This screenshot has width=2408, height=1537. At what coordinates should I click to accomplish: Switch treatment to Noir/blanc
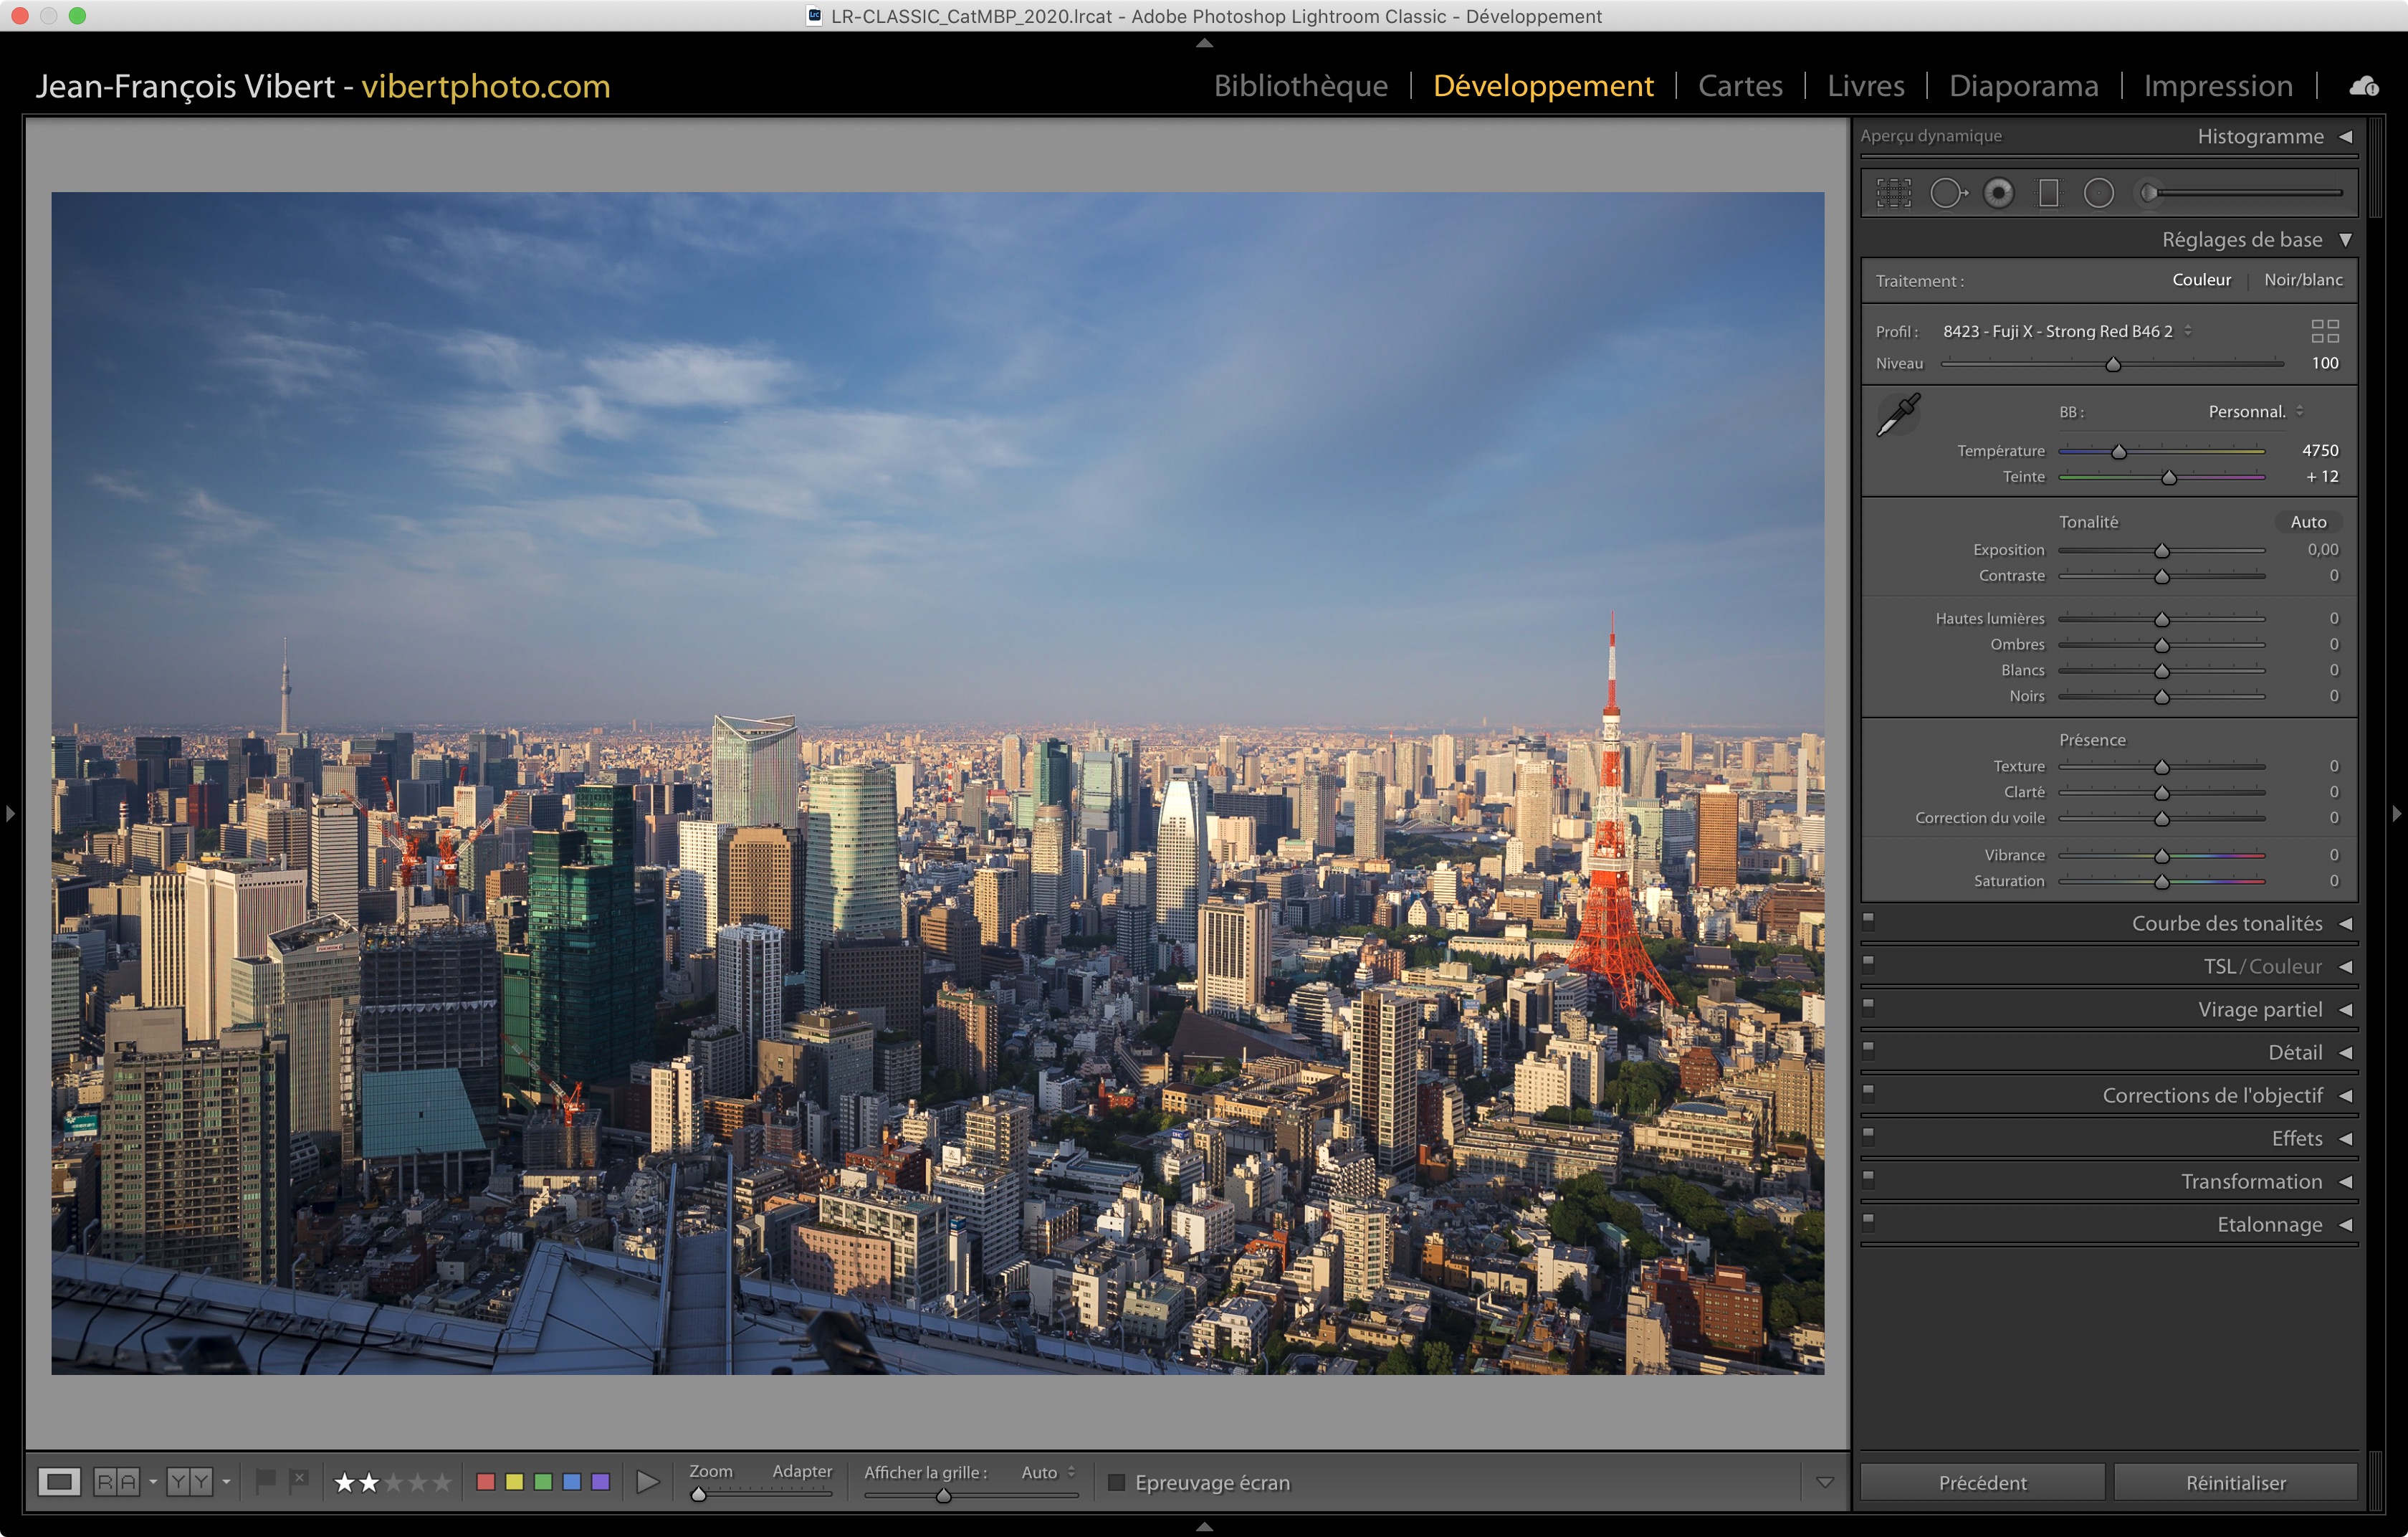(x=2303, y=280)
